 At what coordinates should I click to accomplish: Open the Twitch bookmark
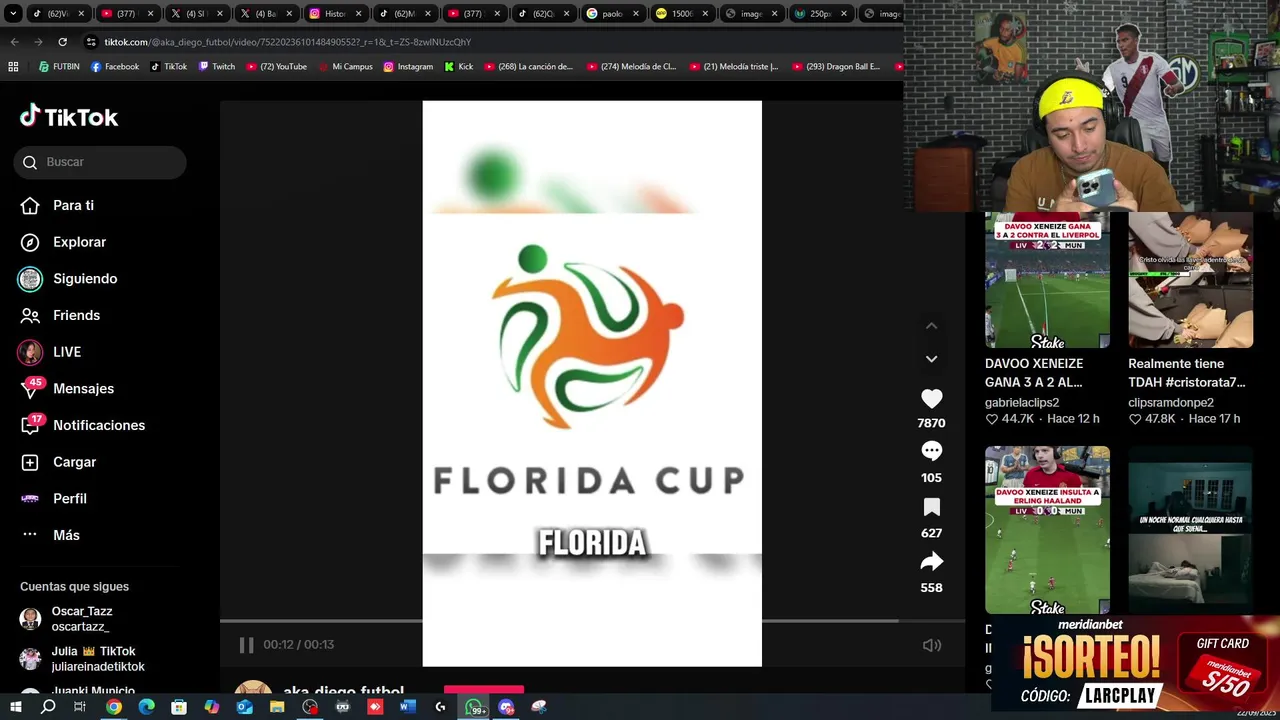click(x=217, y=67)
